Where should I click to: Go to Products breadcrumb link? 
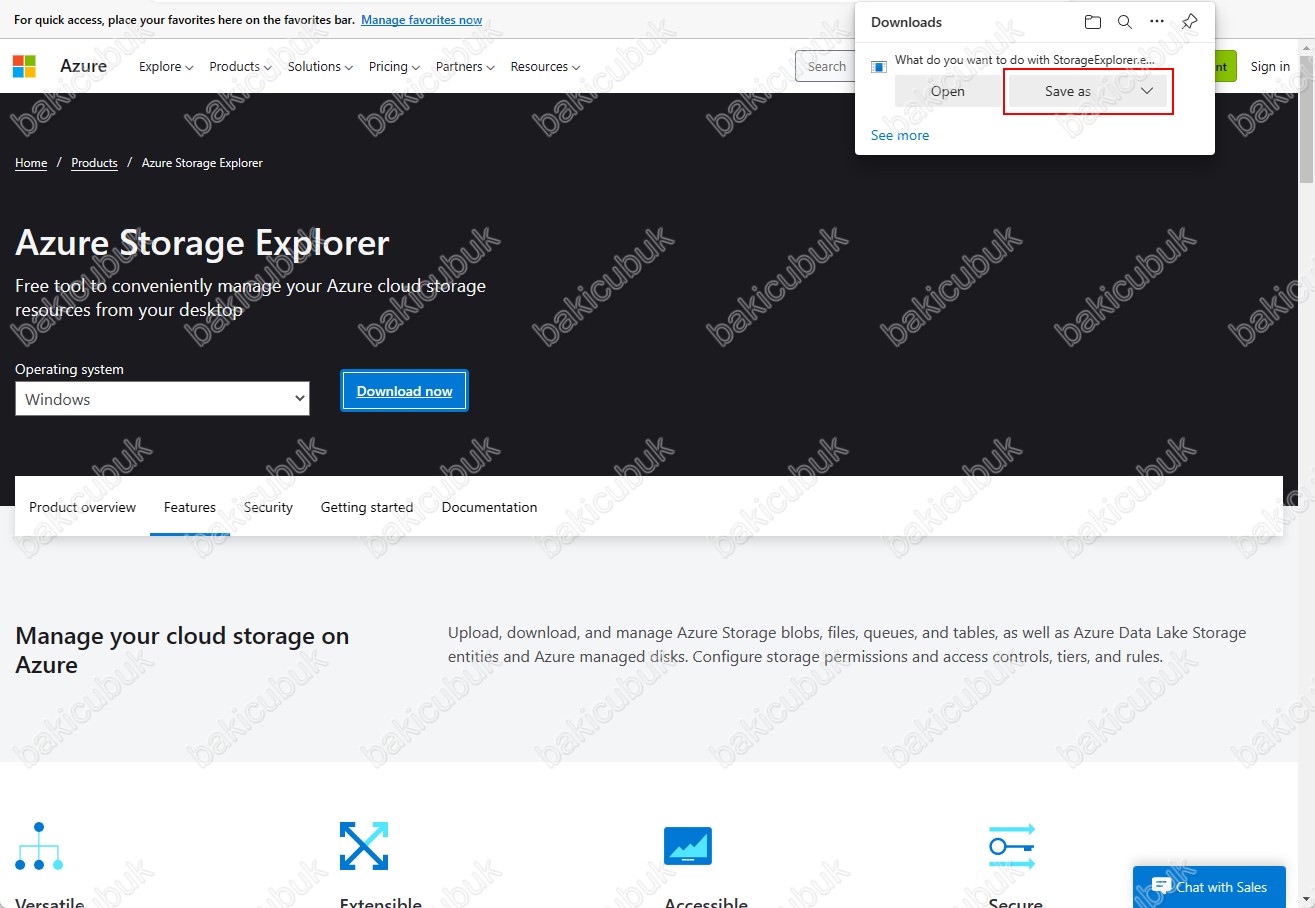click(94, 163)
